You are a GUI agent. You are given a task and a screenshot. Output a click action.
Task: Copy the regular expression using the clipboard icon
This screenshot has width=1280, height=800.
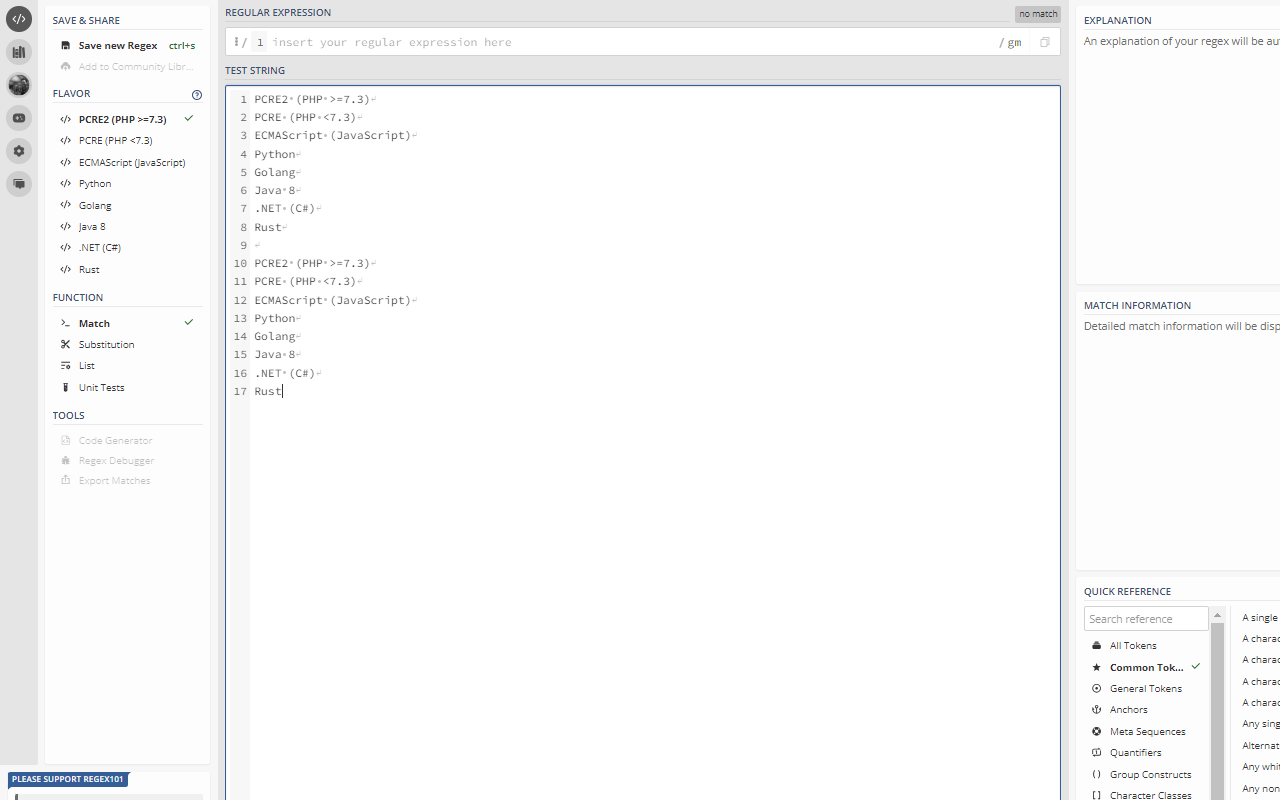point(1044,41)
